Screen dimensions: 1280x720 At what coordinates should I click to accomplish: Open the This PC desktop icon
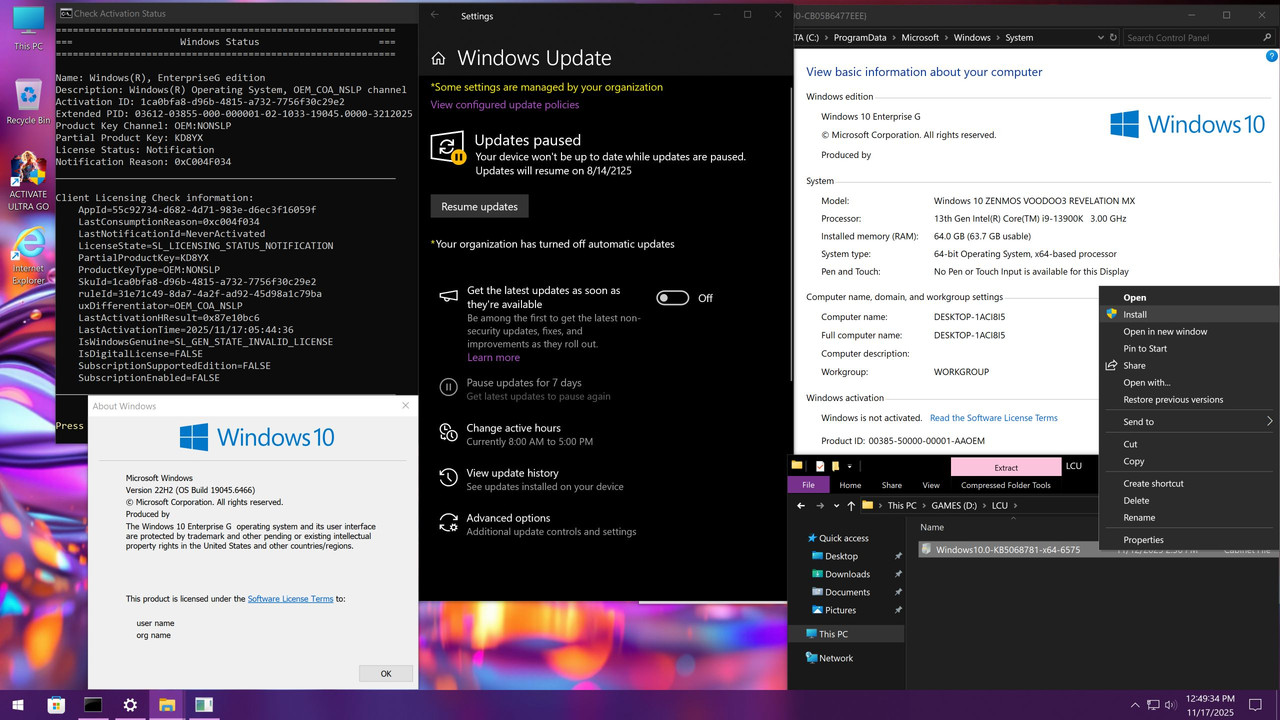pyautogui.click(x=28, y=28)
